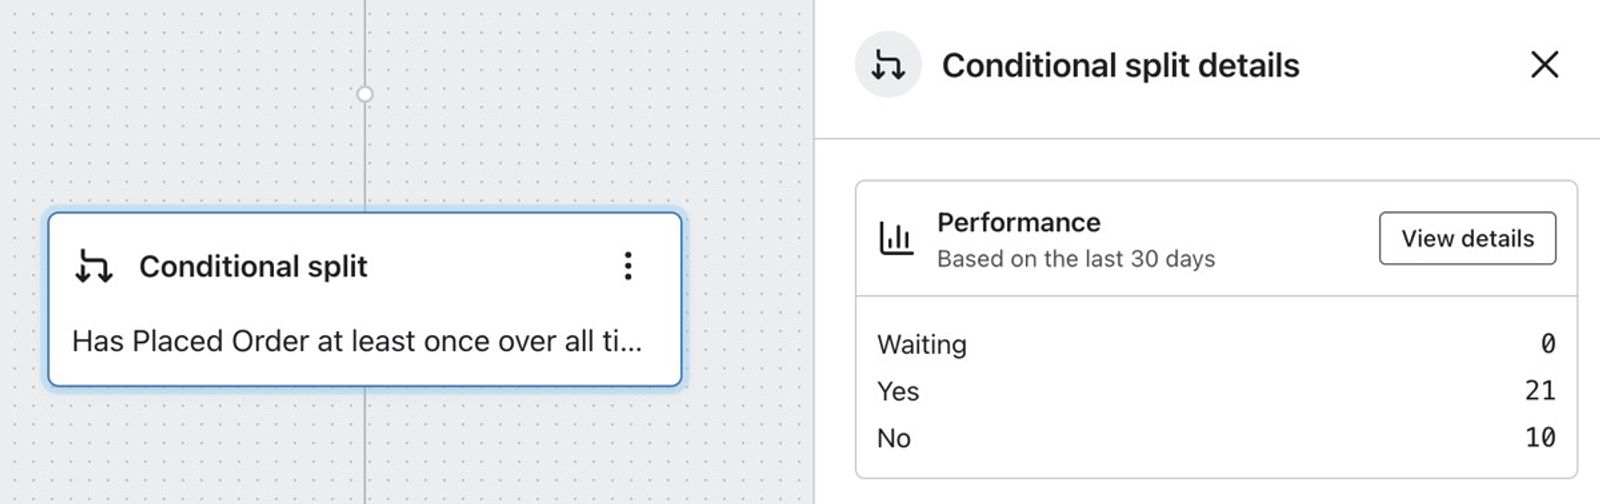Select the Conditional split node title
Viewport: 1600px width, 504px height.
click(x=253, y=266)
